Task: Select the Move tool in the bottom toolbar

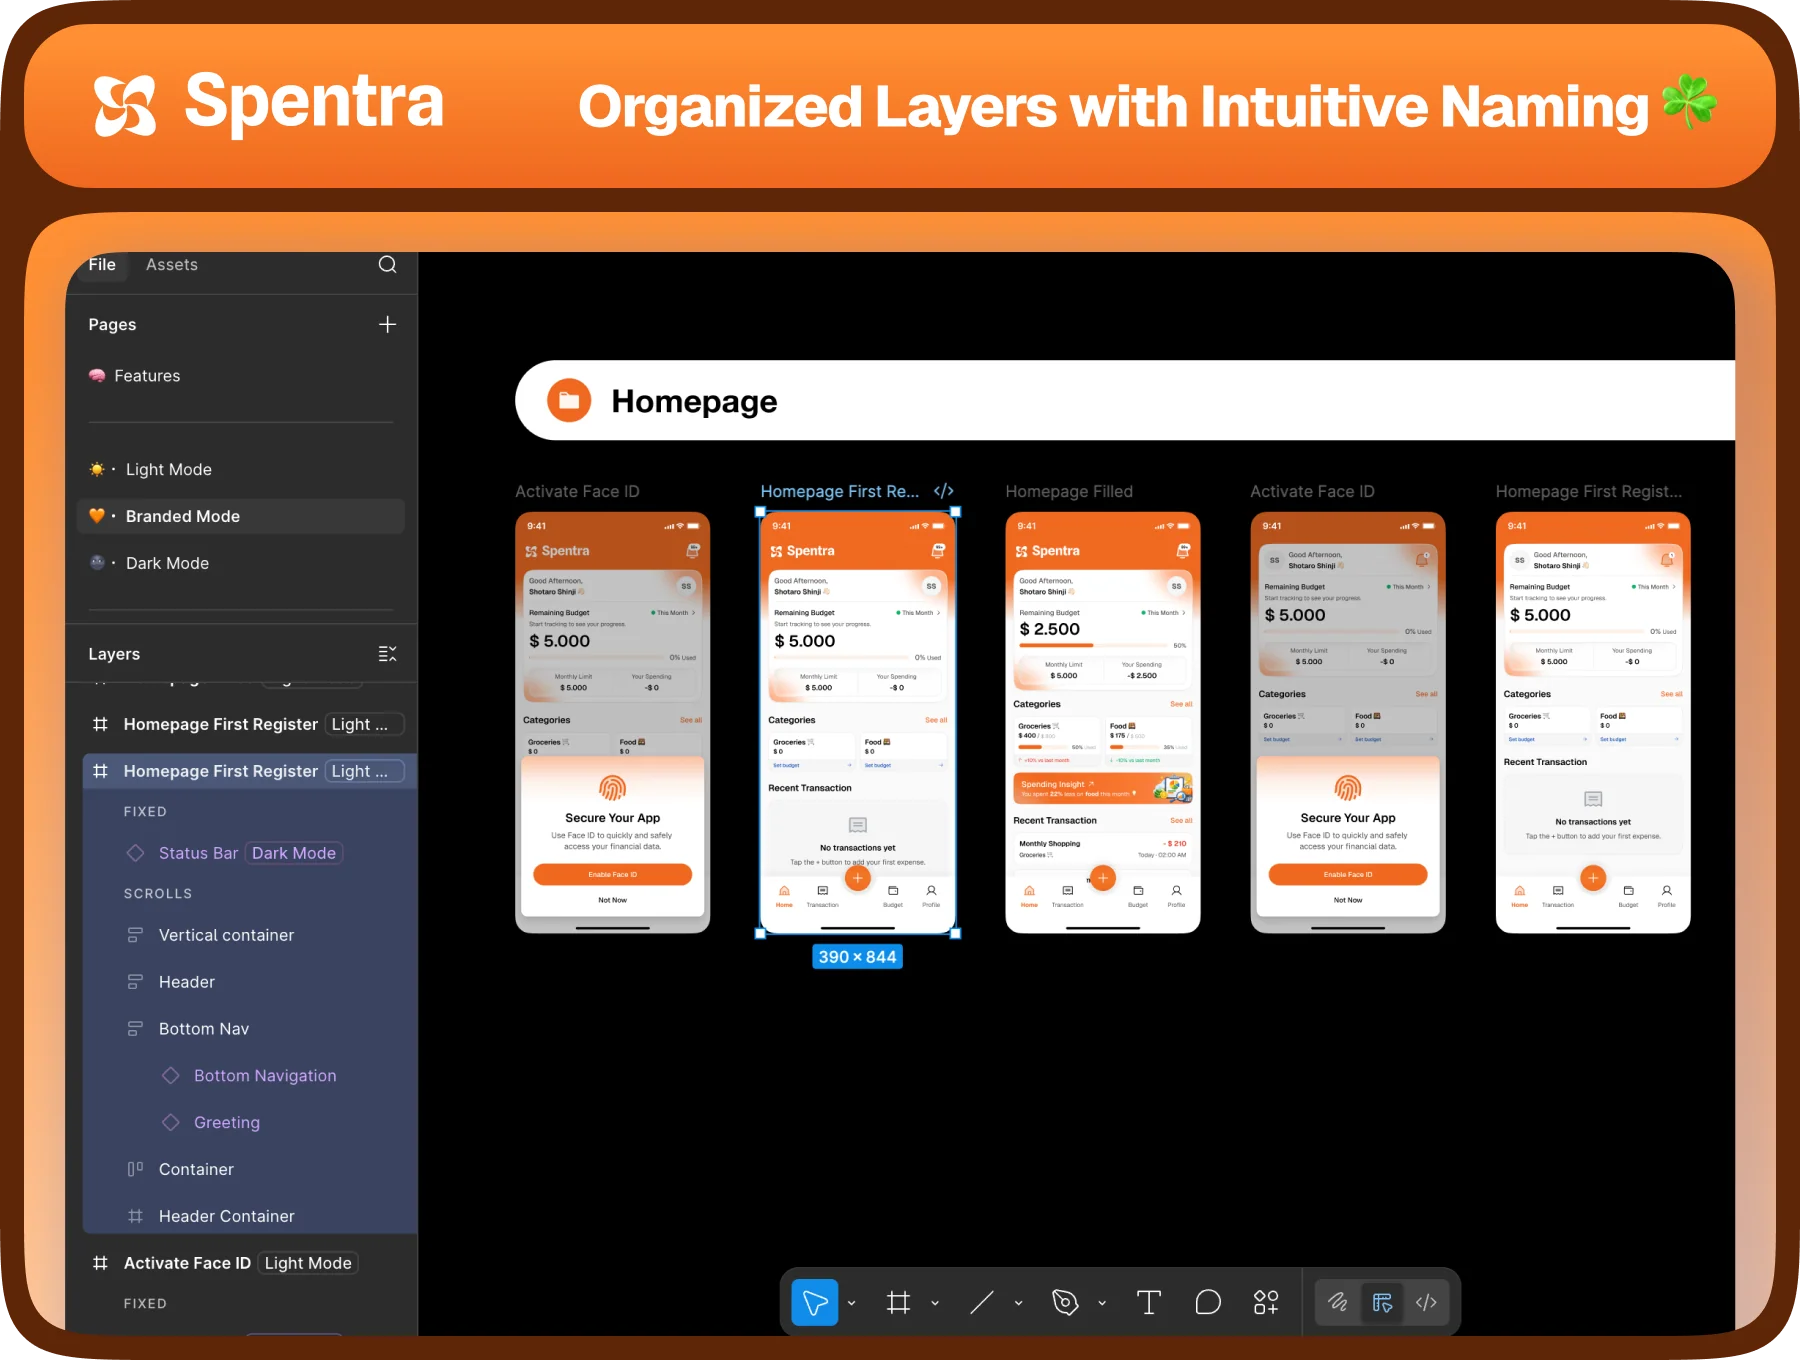Action: (x=815, y=1302)
